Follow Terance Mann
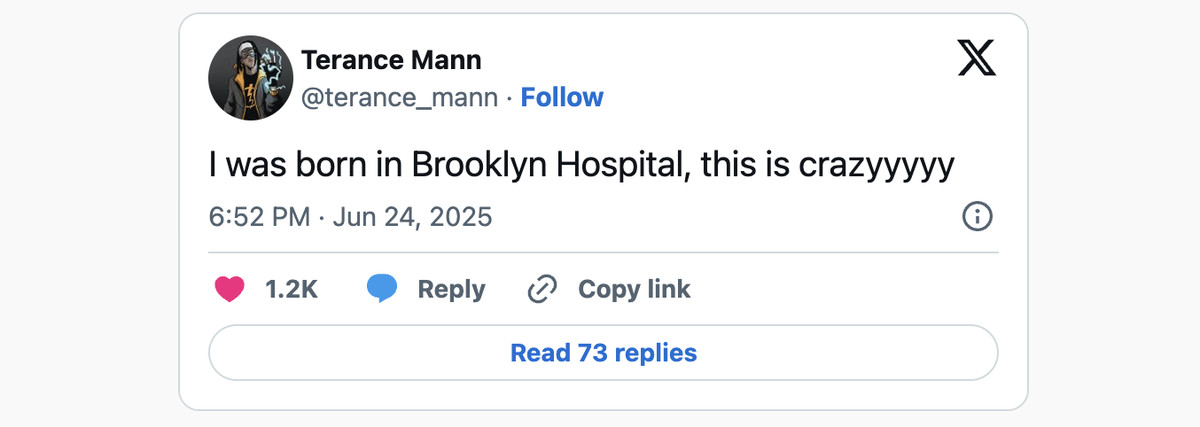Image resolution: width=1200 pixels, height=427 pixels. point(562,97)
